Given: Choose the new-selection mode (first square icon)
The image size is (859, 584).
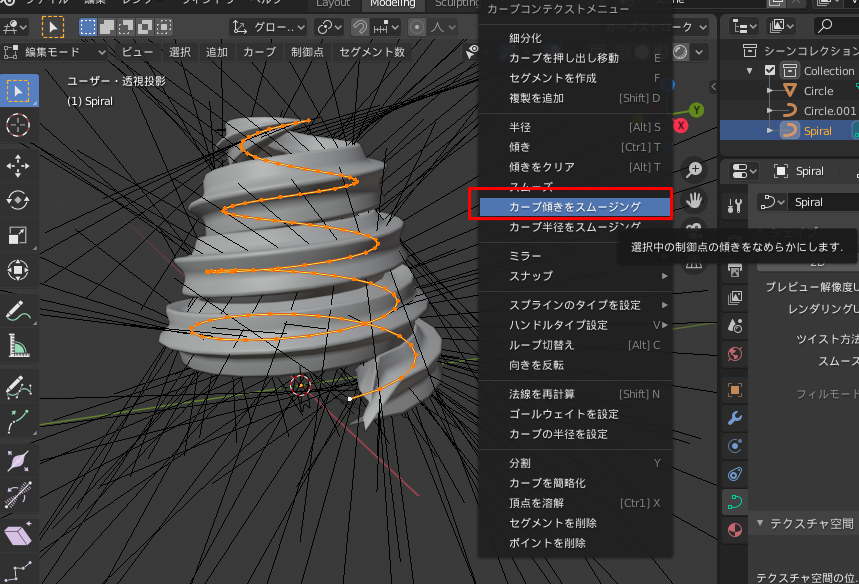Looking at the screenshot, I should pyautogui.click(x=88, y=27).
